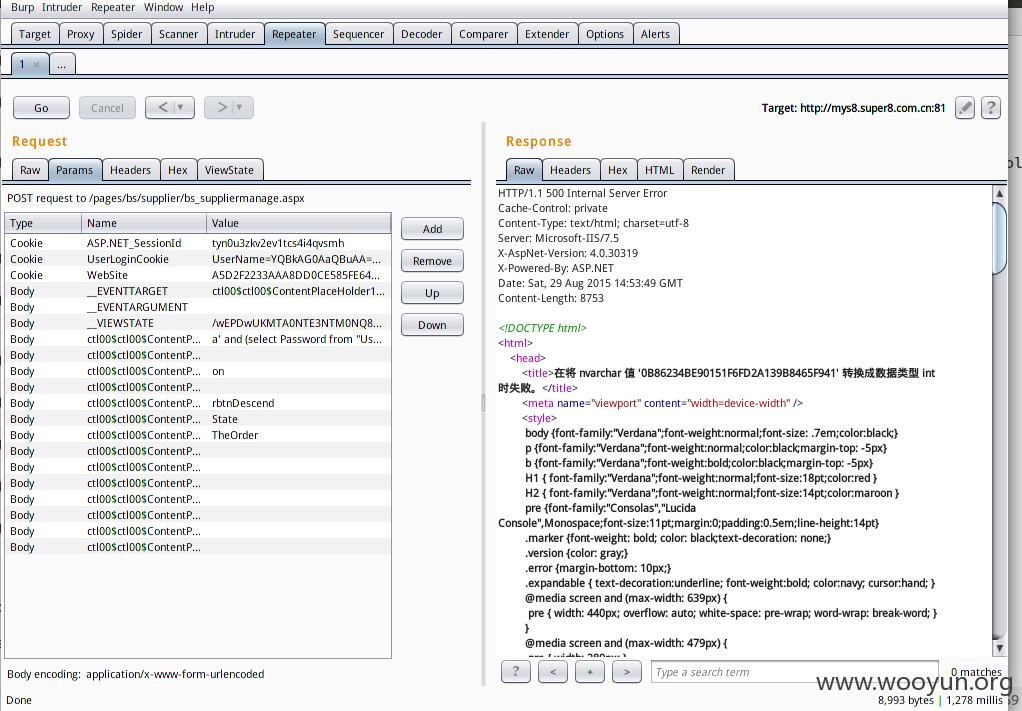Viewport: 1022px width, 711px height.
Task: Switch to the Comparer tab
Action: [484, 34]
